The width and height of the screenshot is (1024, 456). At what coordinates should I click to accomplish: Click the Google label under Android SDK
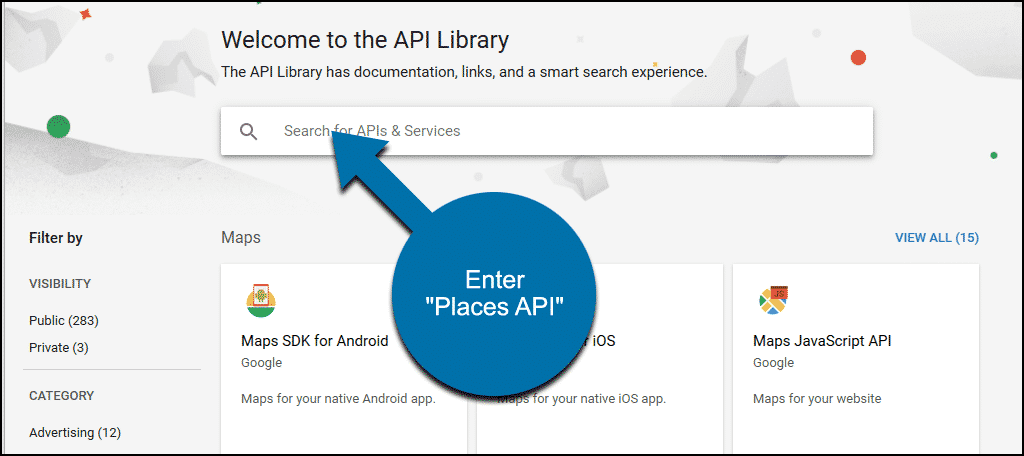point(261,363)
